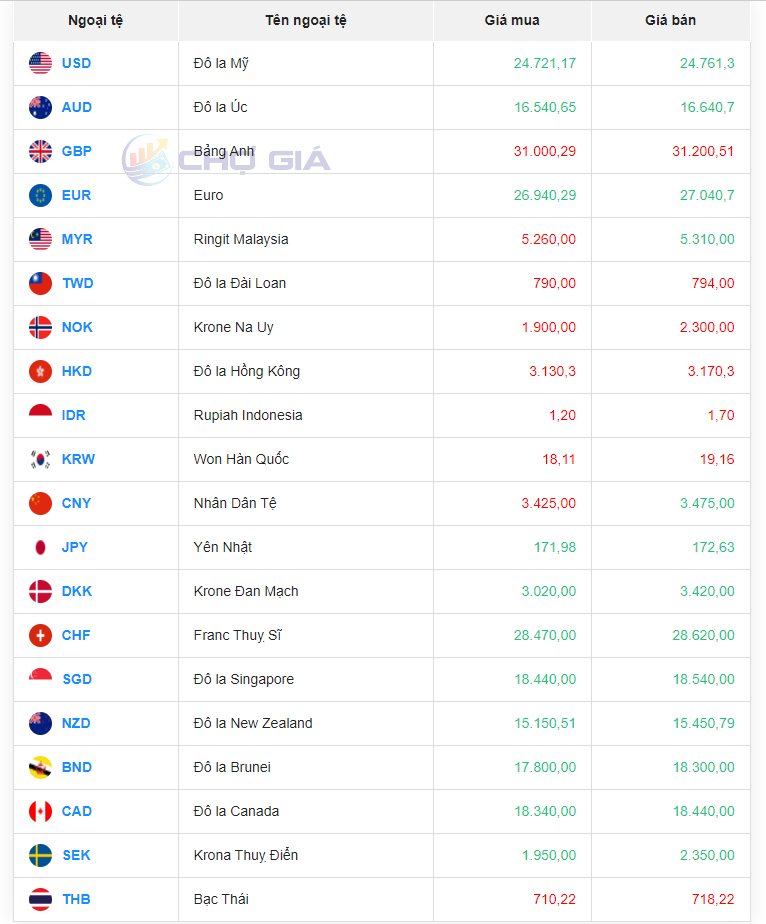Click the Norwegian flag icon beside NOK
The width and height of the screenshot is (766, 924).
pyautogui.click(x=40, y=327)
